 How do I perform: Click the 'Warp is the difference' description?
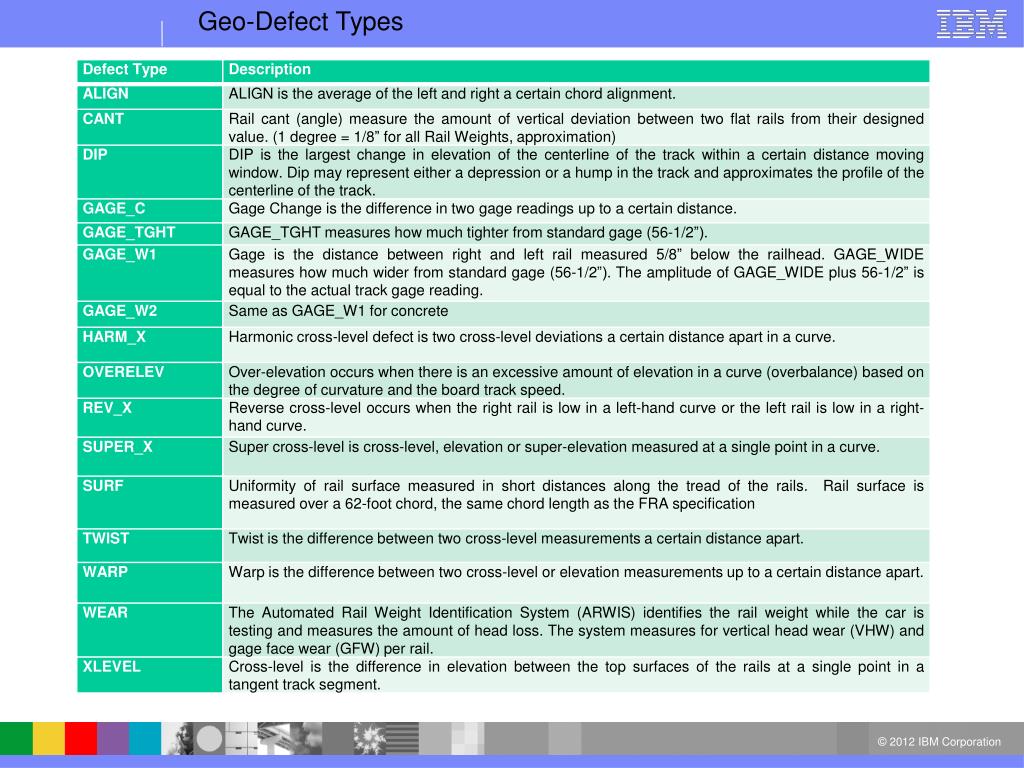tap(576, 573)
